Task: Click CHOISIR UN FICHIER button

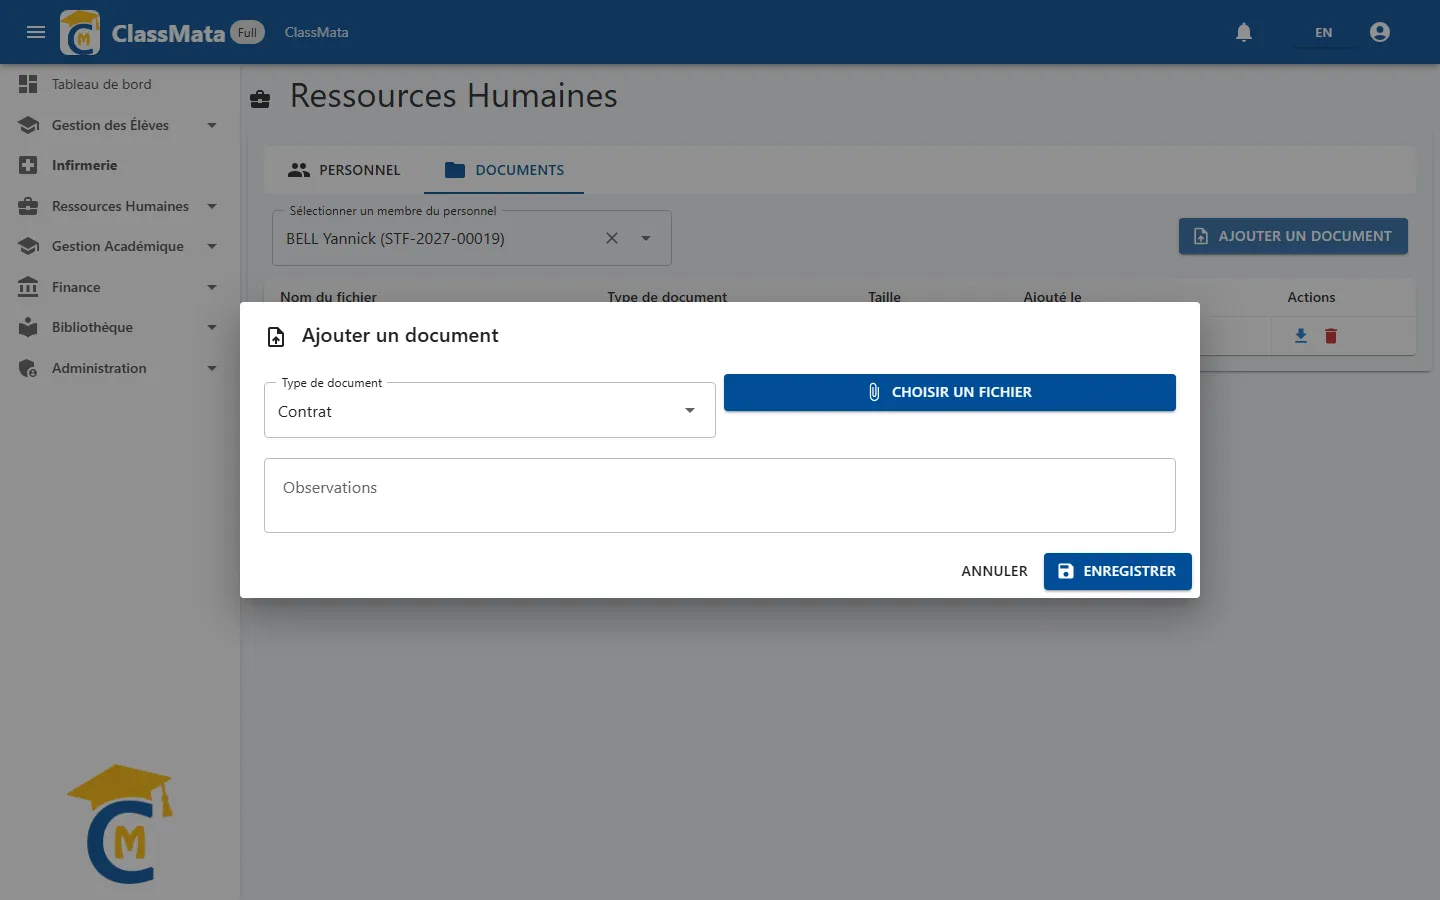Action: point(950,392)
